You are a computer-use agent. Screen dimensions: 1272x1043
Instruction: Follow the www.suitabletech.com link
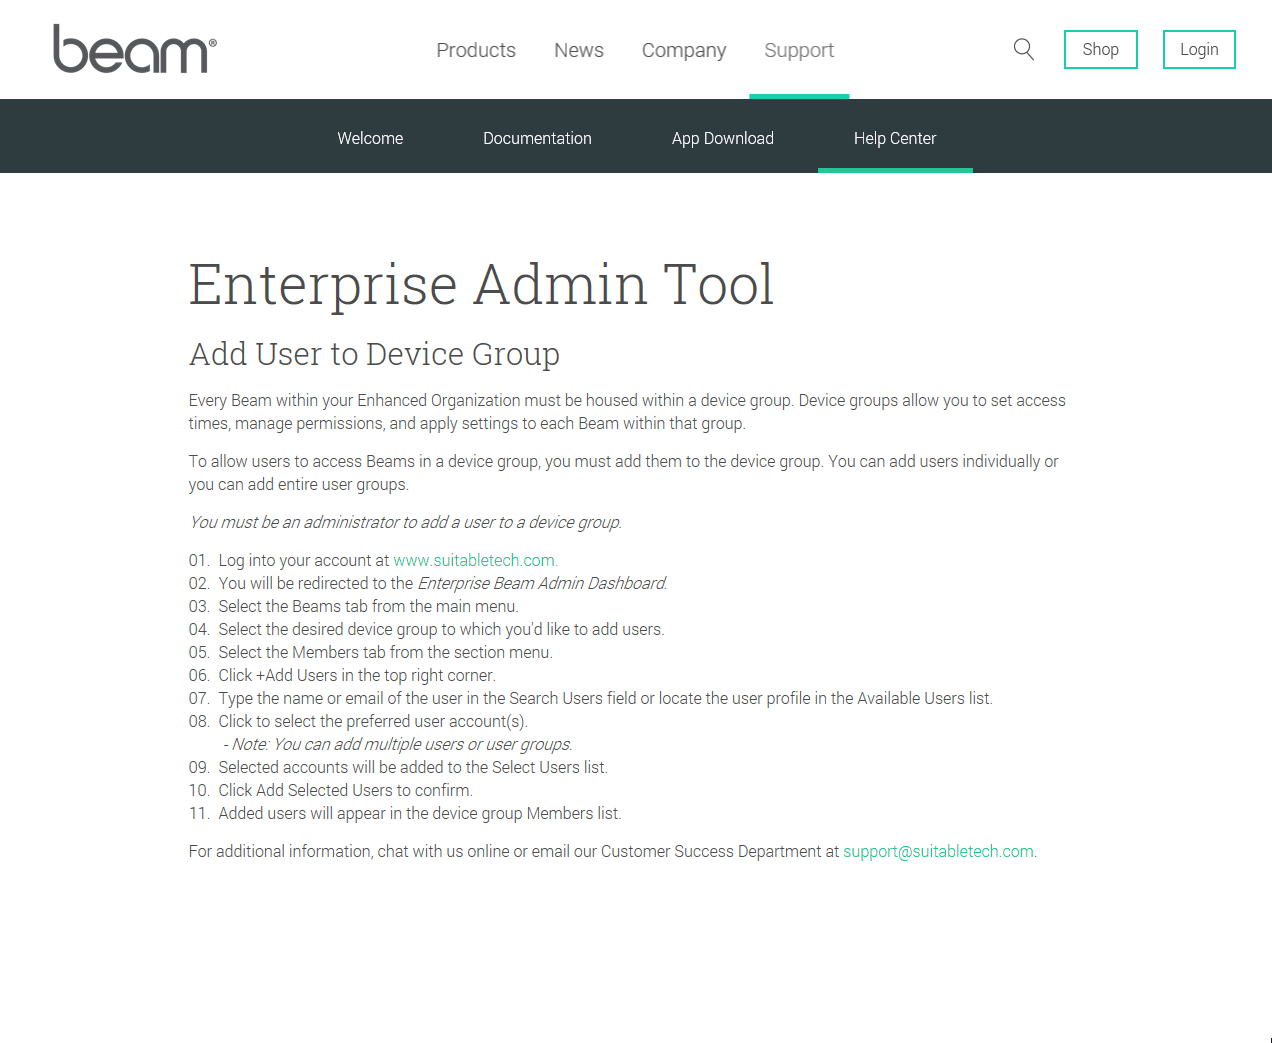tap(475, 560)
